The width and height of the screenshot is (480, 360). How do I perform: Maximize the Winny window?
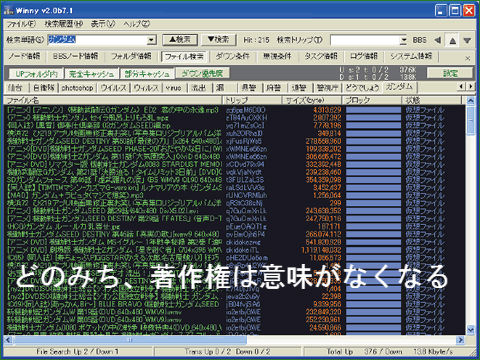[x=455, y=11]
